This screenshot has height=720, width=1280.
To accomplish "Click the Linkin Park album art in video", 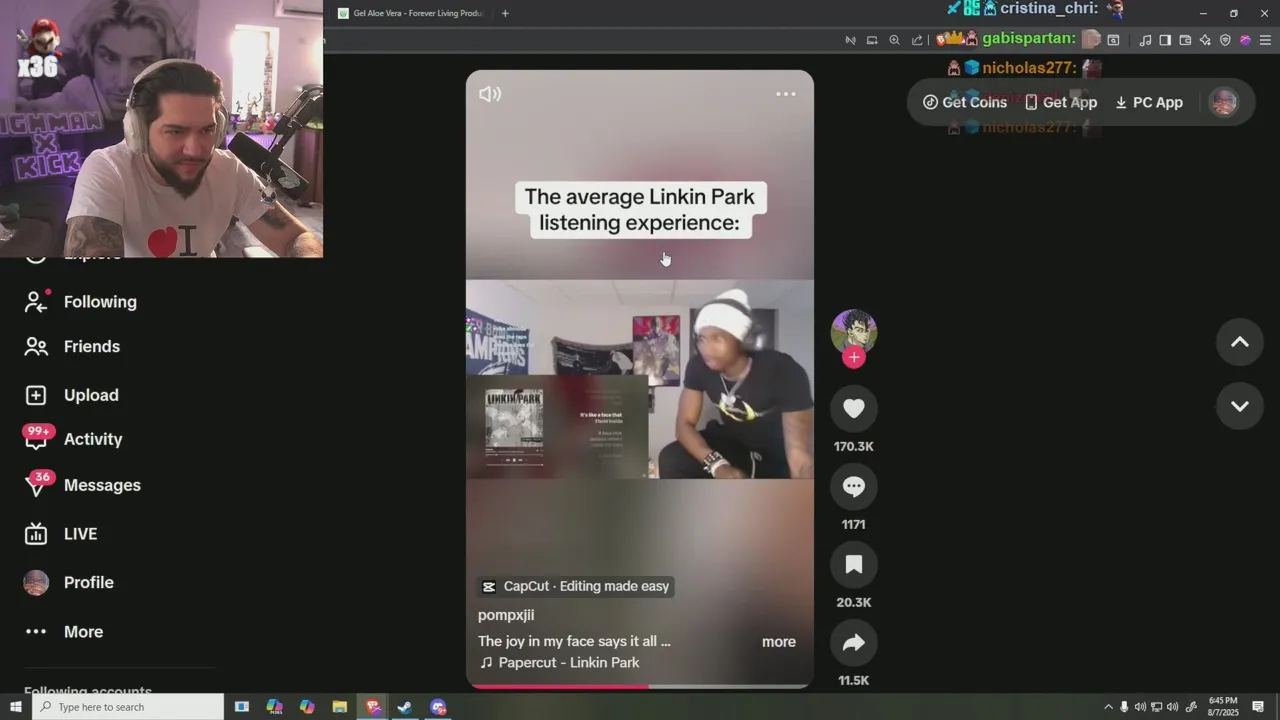I will click(514, 417).
